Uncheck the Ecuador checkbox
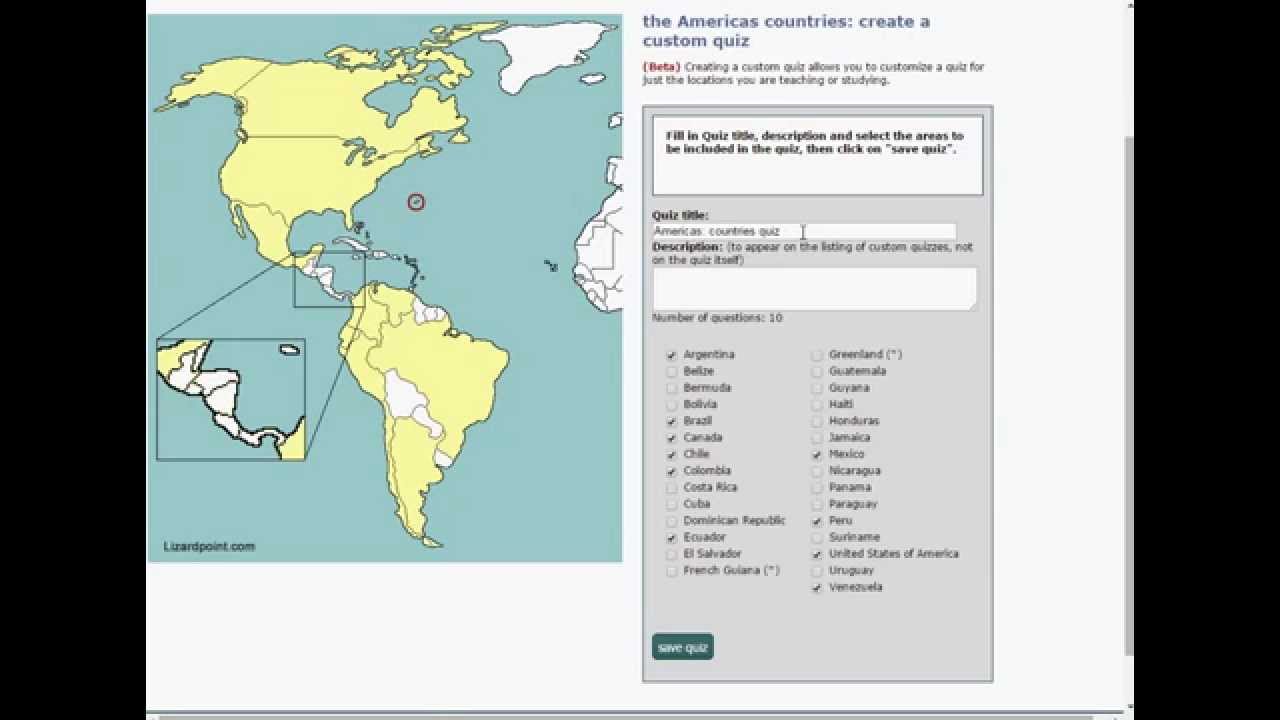Viewport: 1280px width, 720px height. [672, 538]
